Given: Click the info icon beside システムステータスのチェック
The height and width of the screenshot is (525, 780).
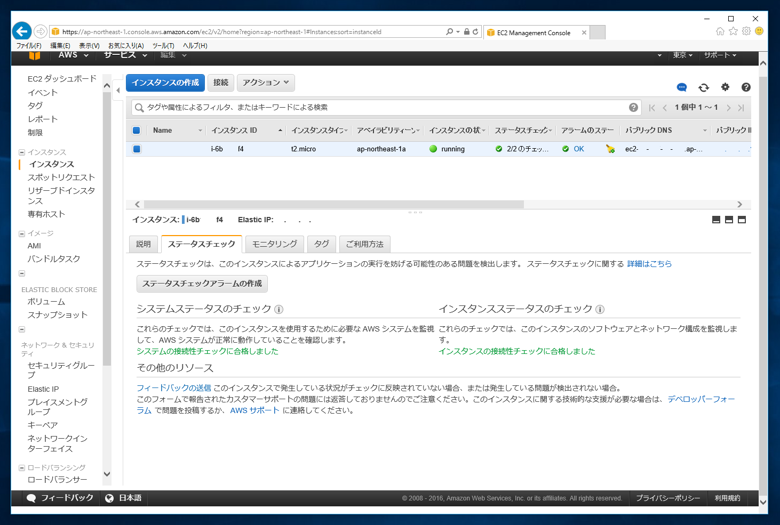Looking at the screenshot, I should click(279, 310).
